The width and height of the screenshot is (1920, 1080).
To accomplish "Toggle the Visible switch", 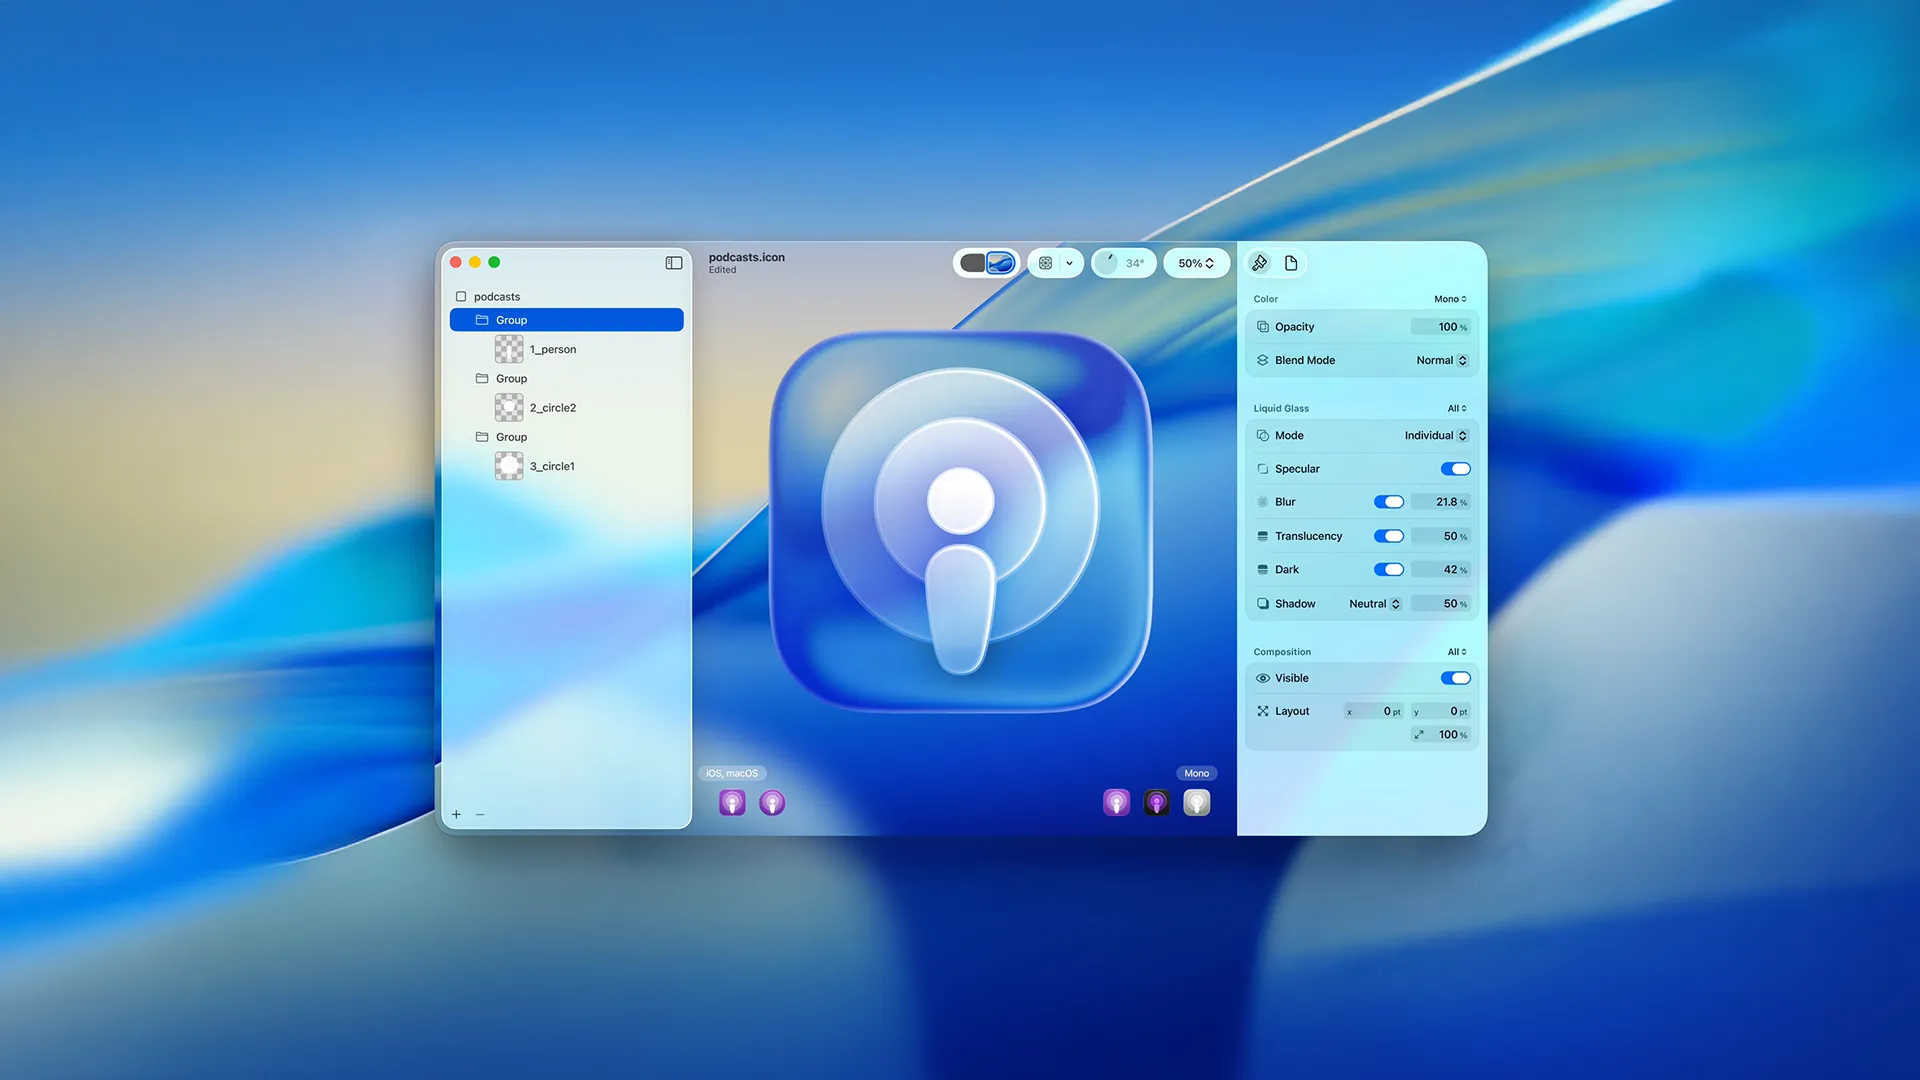I will pos(1455,678).
